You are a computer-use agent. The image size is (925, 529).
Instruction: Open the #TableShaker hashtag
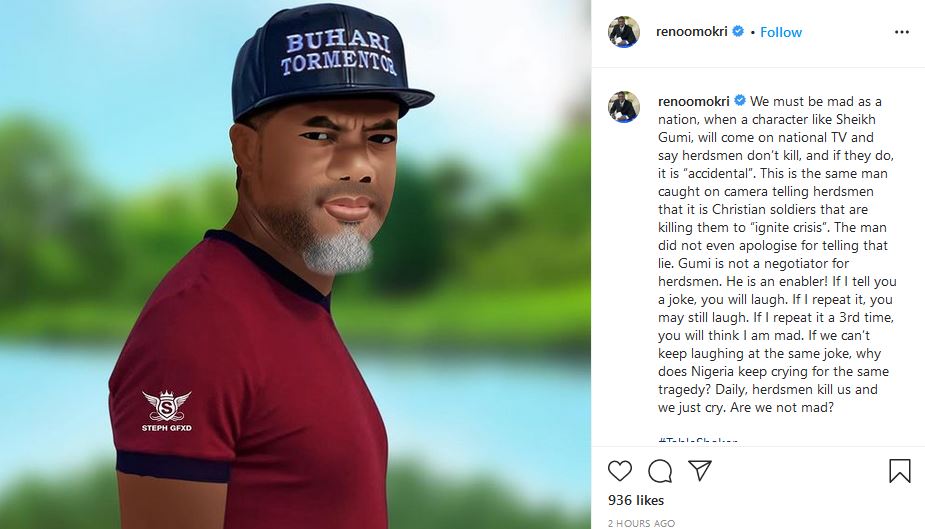pos(698,442)
